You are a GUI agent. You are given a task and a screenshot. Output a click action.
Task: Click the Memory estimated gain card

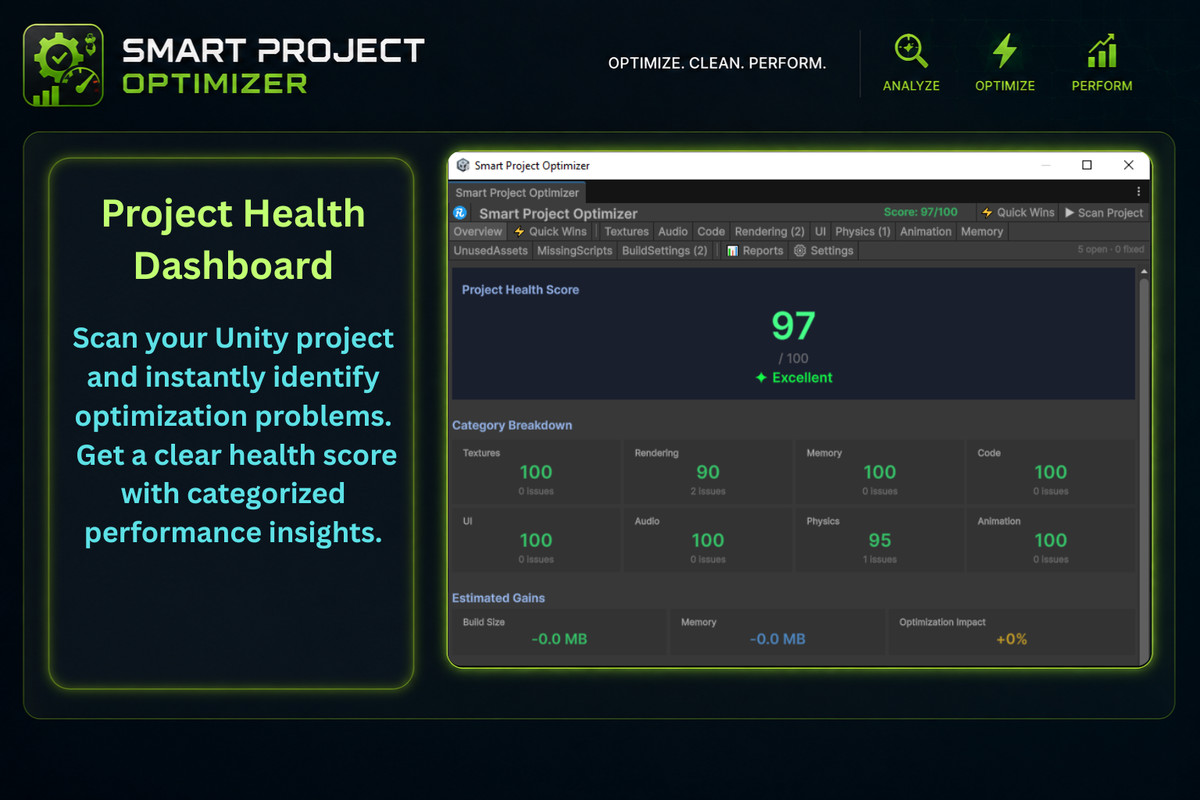(777, 632)
